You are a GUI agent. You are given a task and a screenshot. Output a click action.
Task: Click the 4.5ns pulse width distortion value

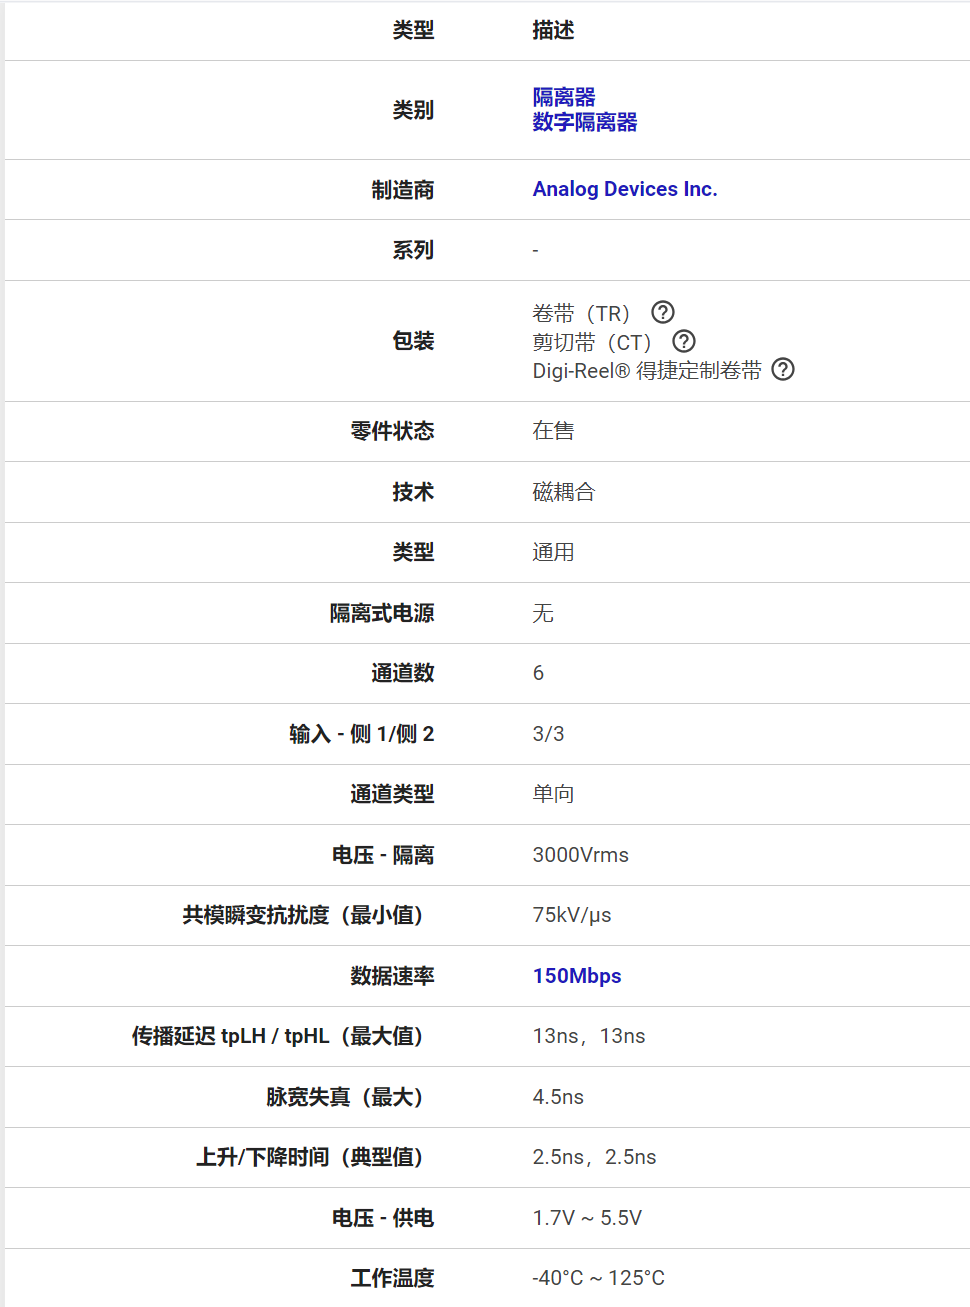click(558, 1097)
